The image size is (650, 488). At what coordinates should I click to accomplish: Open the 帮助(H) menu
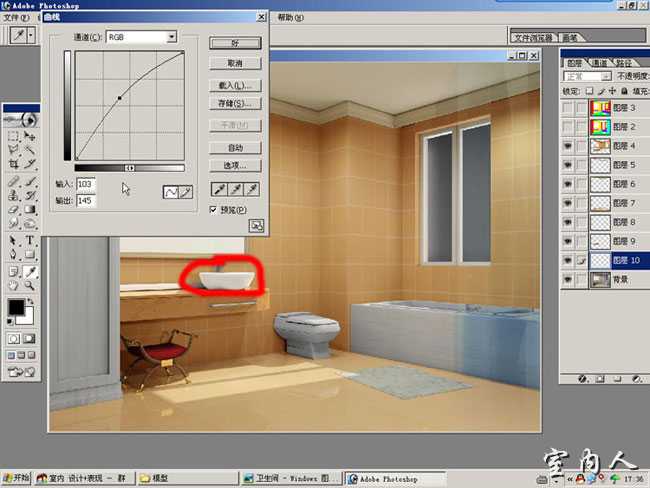[290, 17]
